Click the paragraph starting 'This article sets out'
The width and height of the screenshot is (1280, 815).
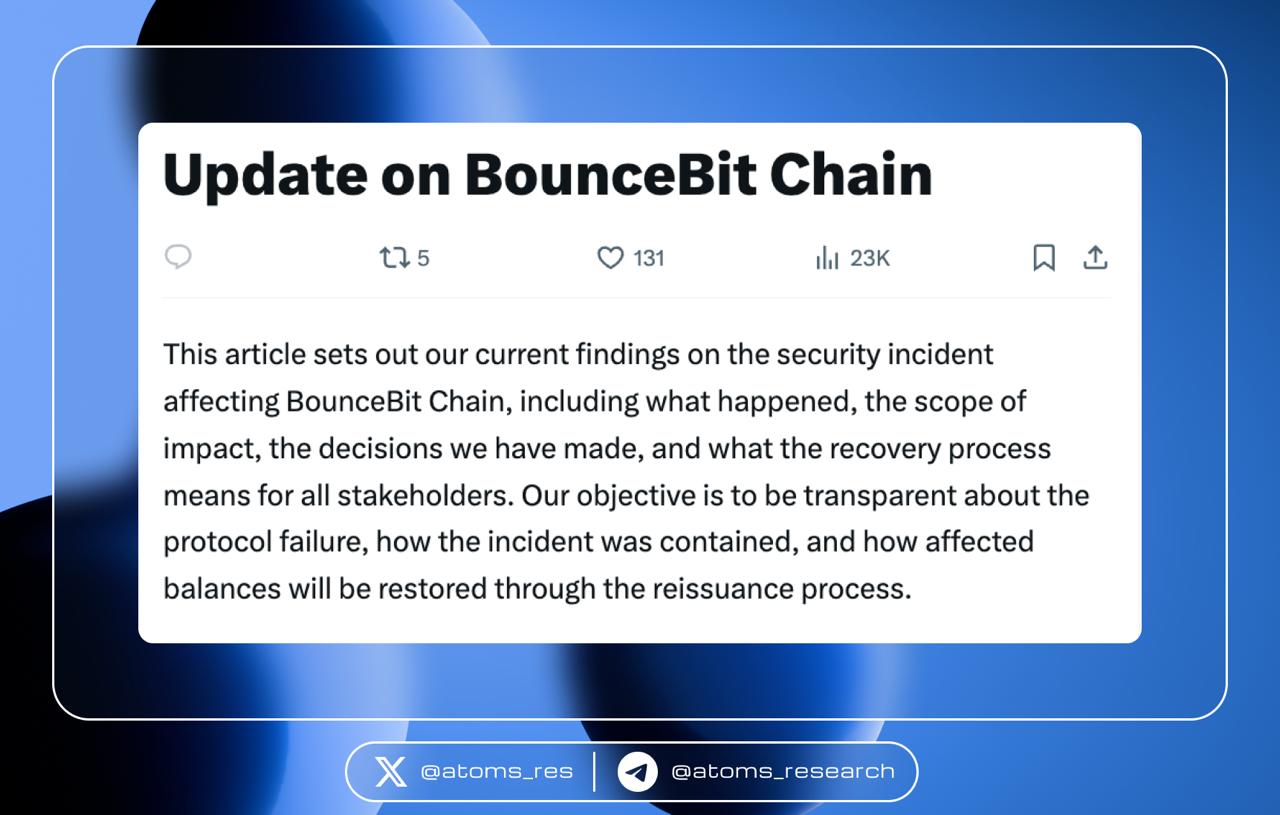click(x=626, y=471)
